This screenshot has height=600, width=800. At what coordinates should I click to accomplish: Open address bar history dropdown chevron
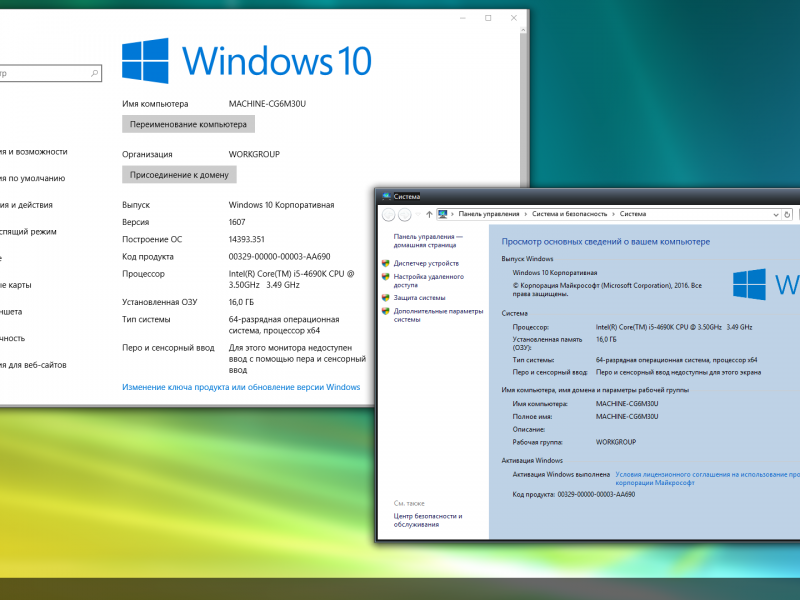[776, 215]
